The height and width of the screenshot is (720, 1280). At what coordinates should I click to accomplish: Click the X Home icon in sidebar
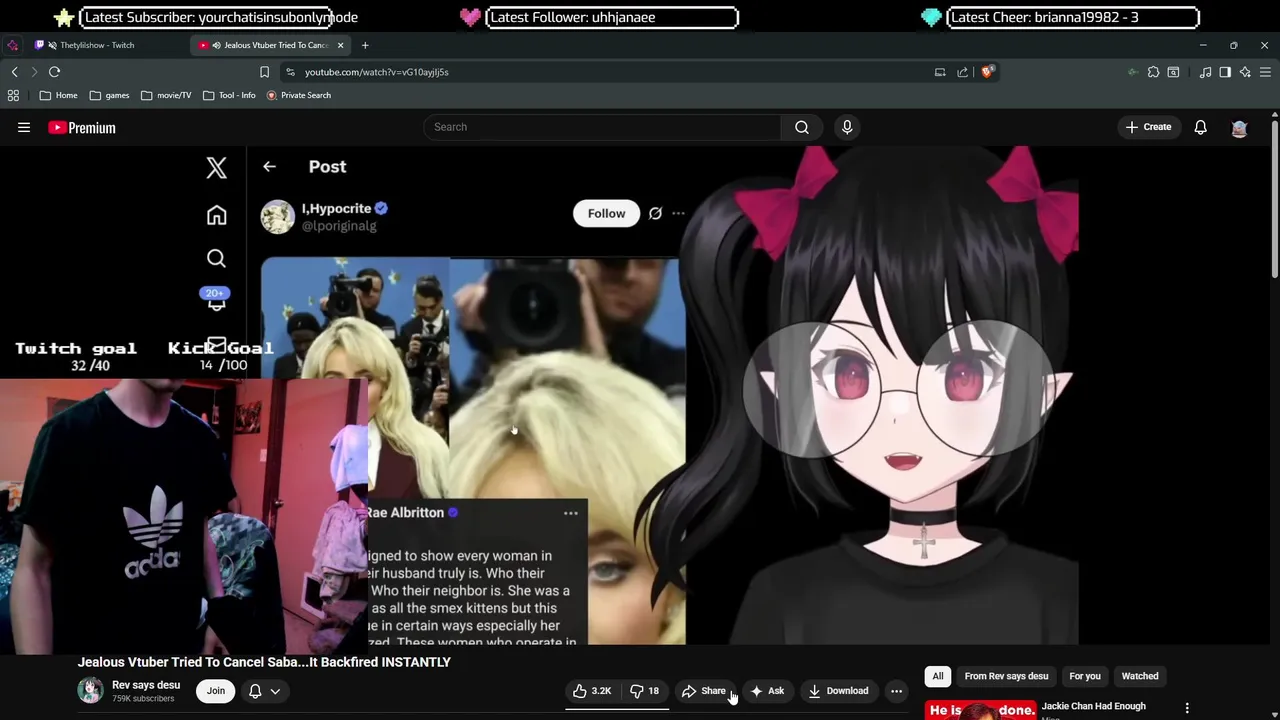[x=216, y=215]
